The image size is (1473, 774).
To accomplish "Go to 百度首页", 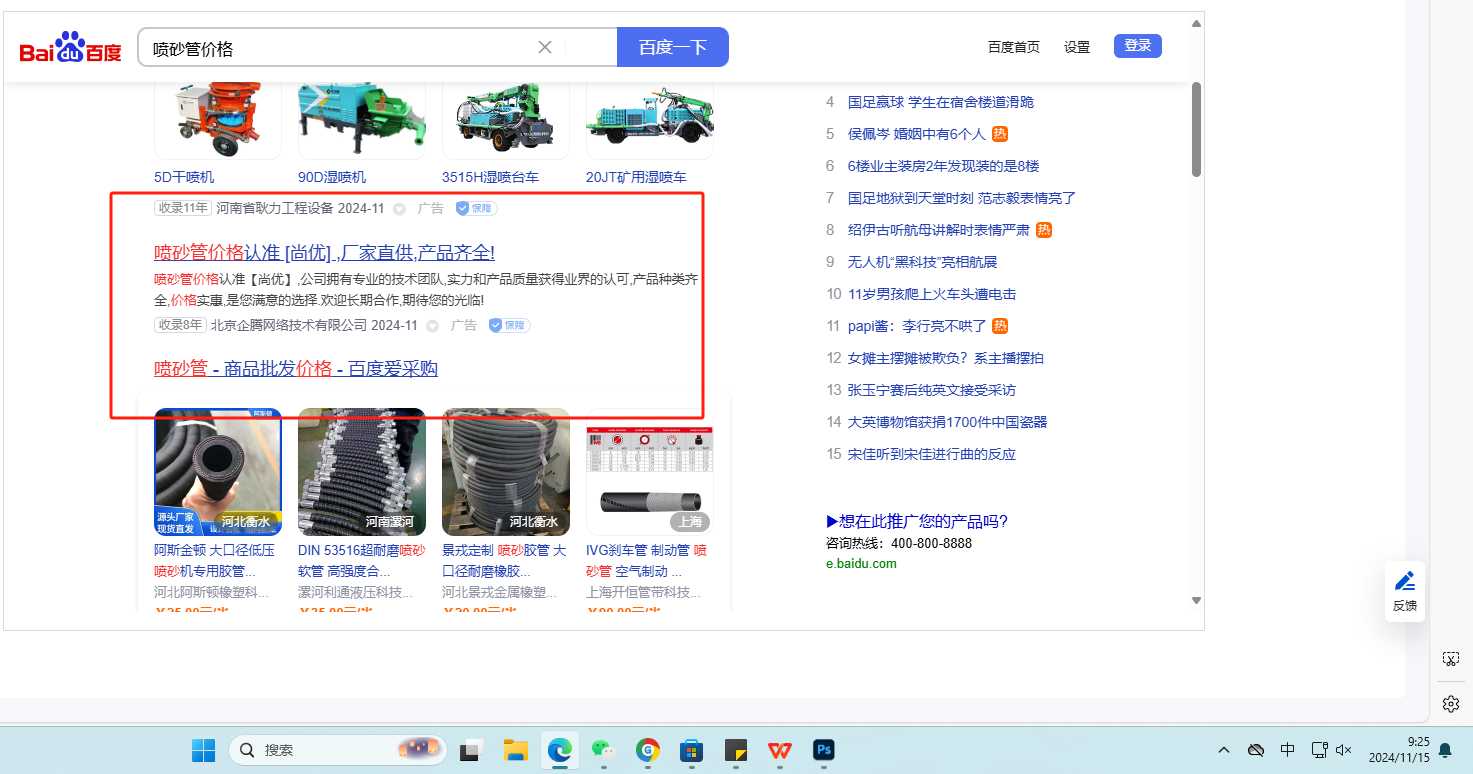I will 1014,47.
